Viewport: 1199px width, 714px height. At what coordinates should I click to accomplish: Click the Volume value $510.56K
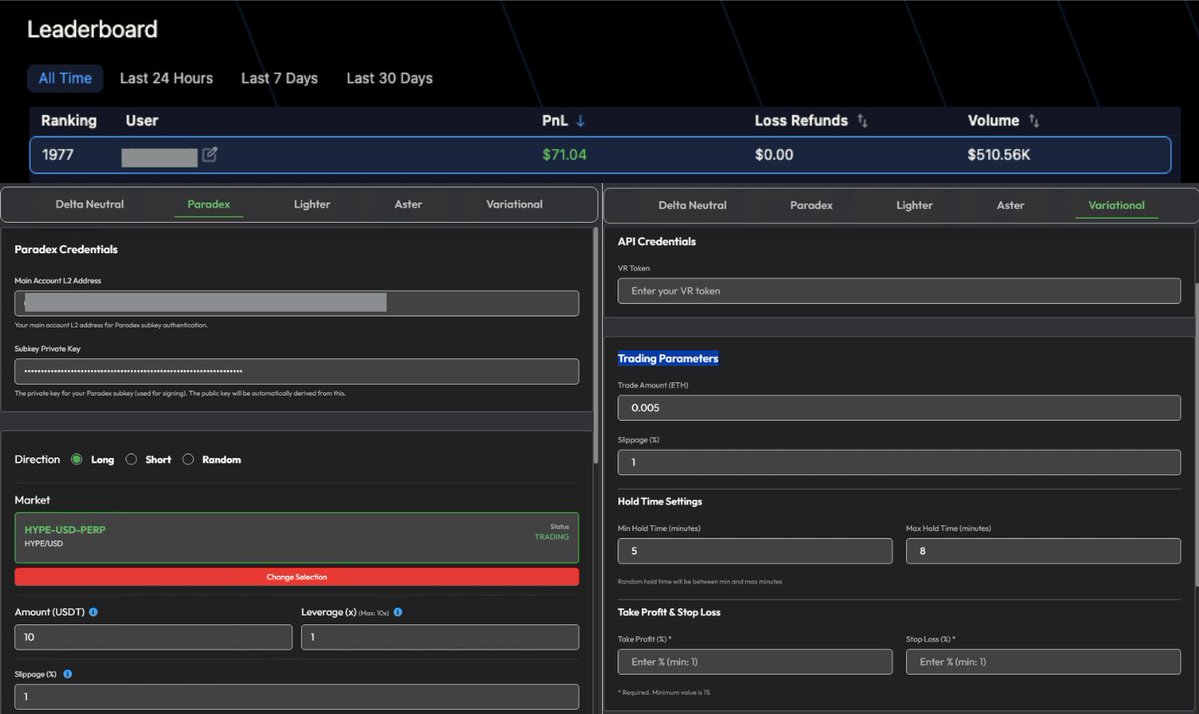coord(999,154)
